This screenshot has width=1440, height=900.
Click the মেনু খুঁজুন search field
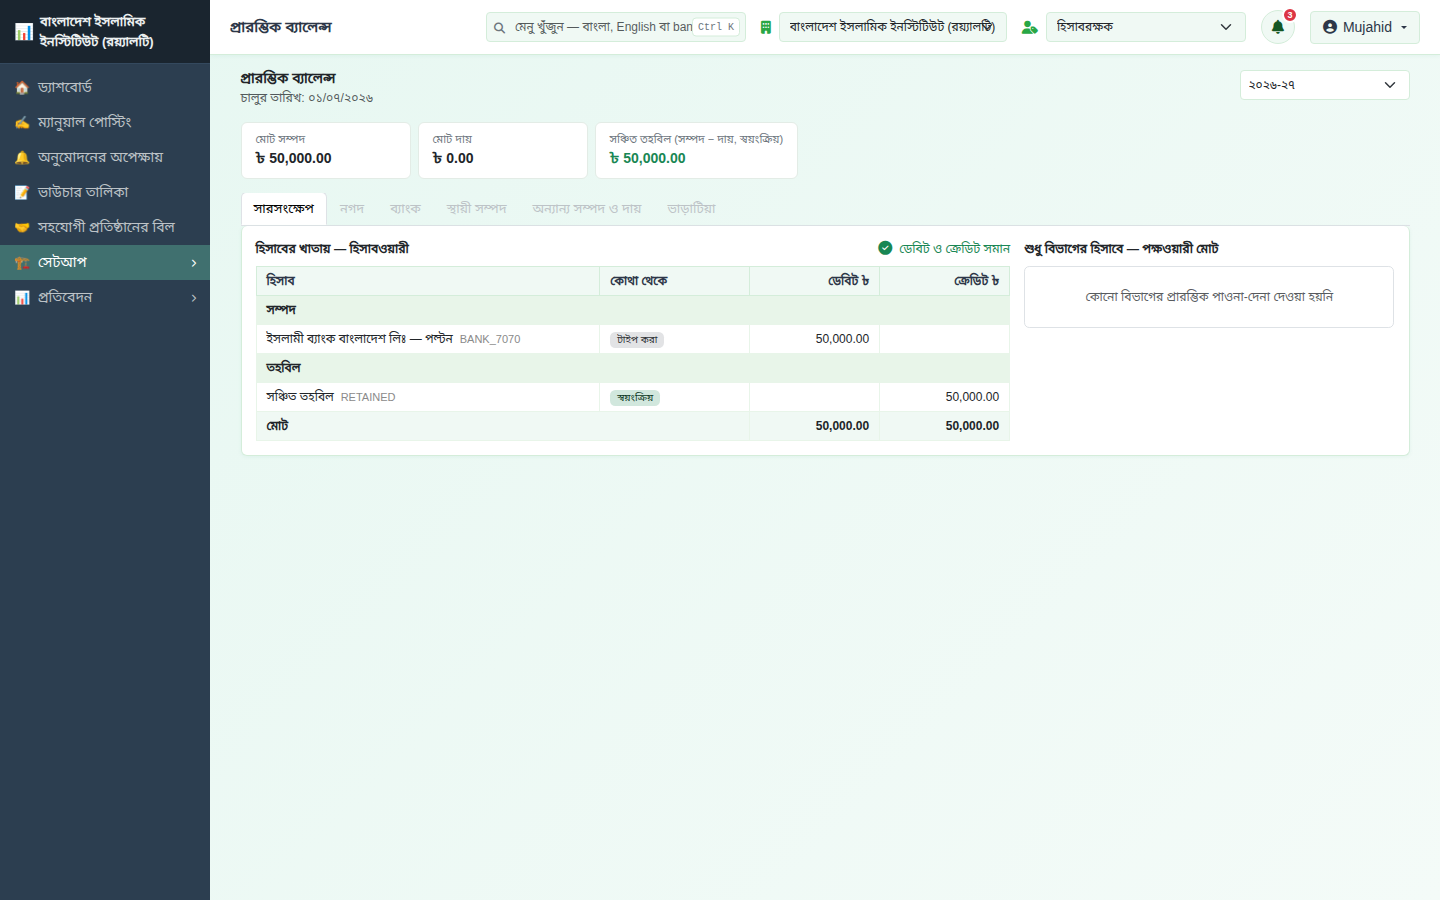click(616, 27)
